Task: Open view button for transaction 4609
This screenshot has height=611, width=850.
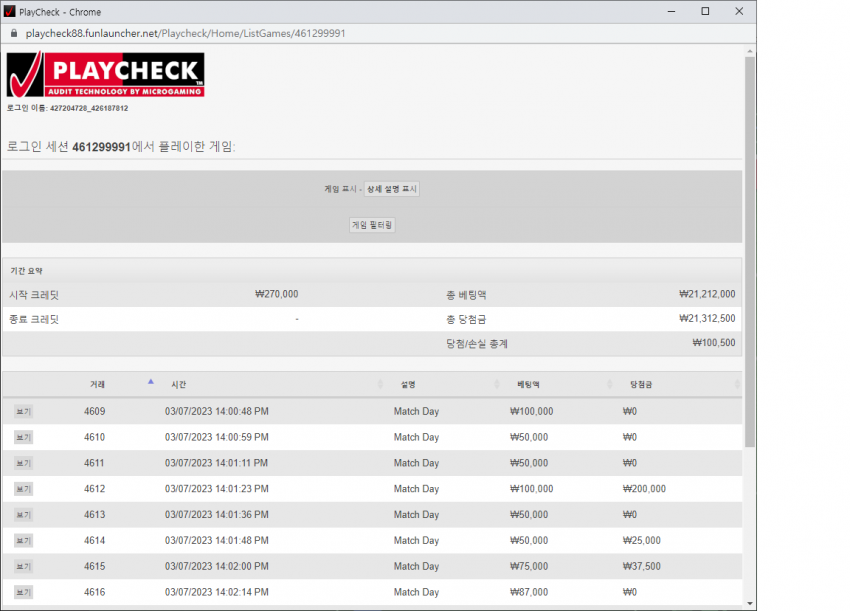Action: click(x=23, y=411)
